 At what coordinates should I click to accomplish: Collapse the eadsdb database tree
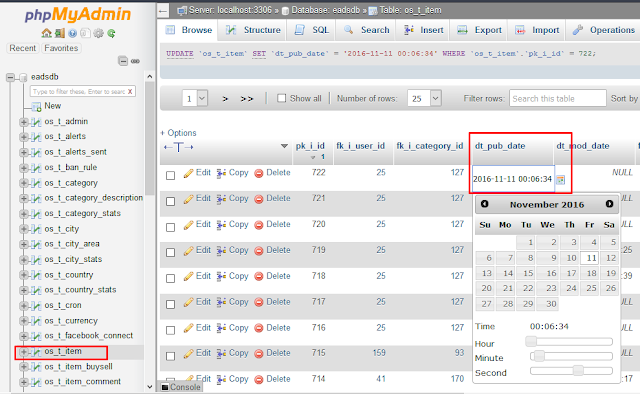(10, 77)
